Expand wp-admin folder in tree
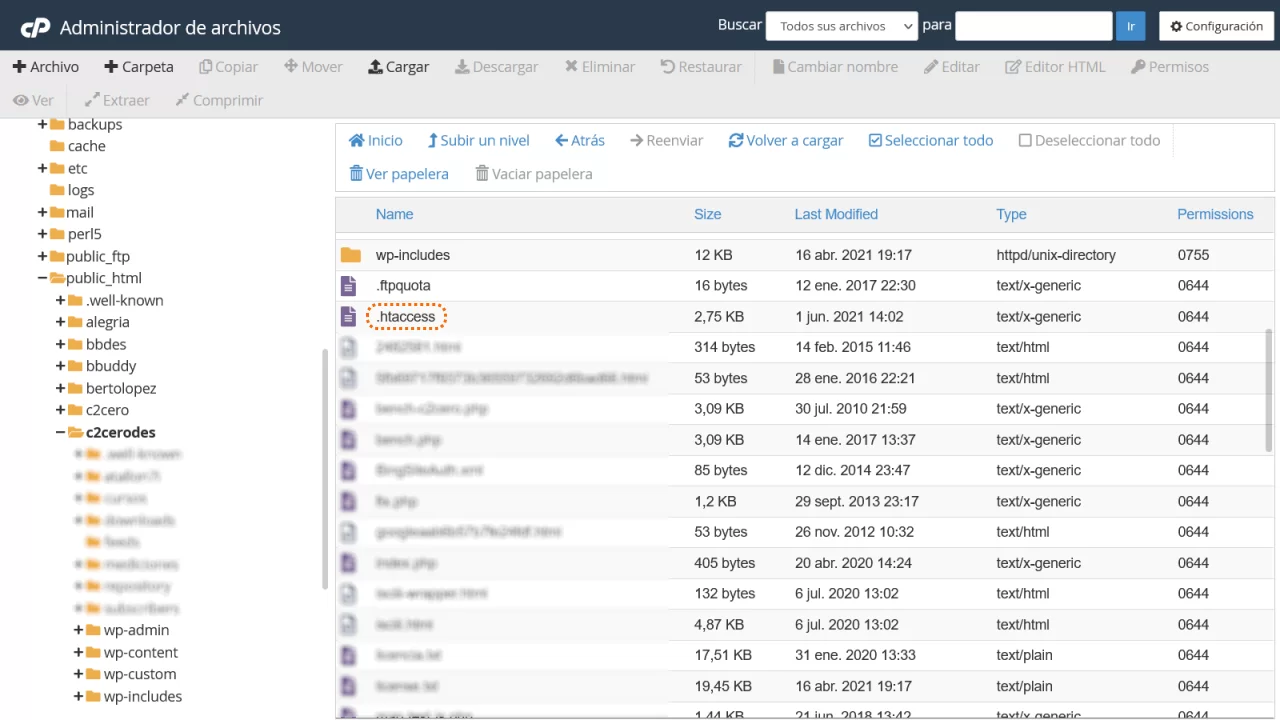The width and height of the screenshot is (1280, 720). pos(78,631)
